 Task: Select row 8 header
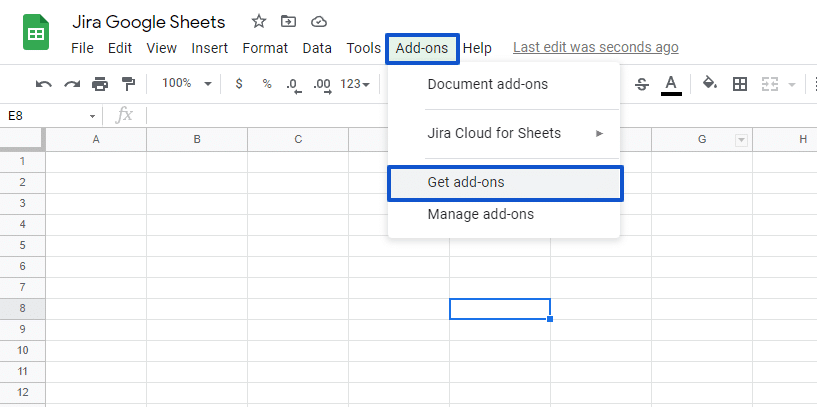[22, 309]
